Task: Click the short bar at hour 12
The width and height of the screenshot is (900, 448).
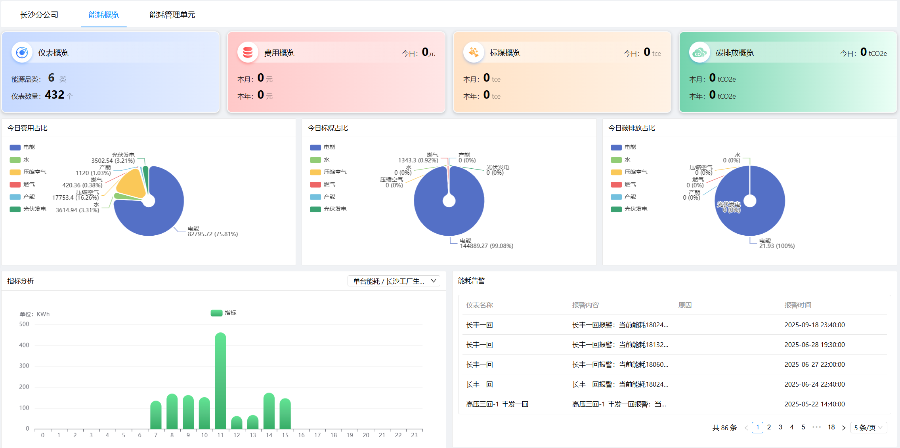Action: [x=236, y=423]
